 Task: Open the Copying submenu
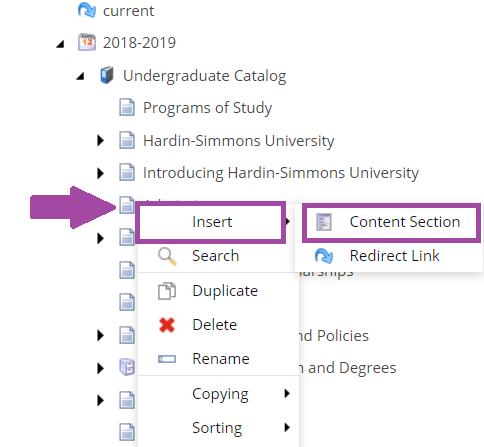pyautogui.click(x=220, y=394)
